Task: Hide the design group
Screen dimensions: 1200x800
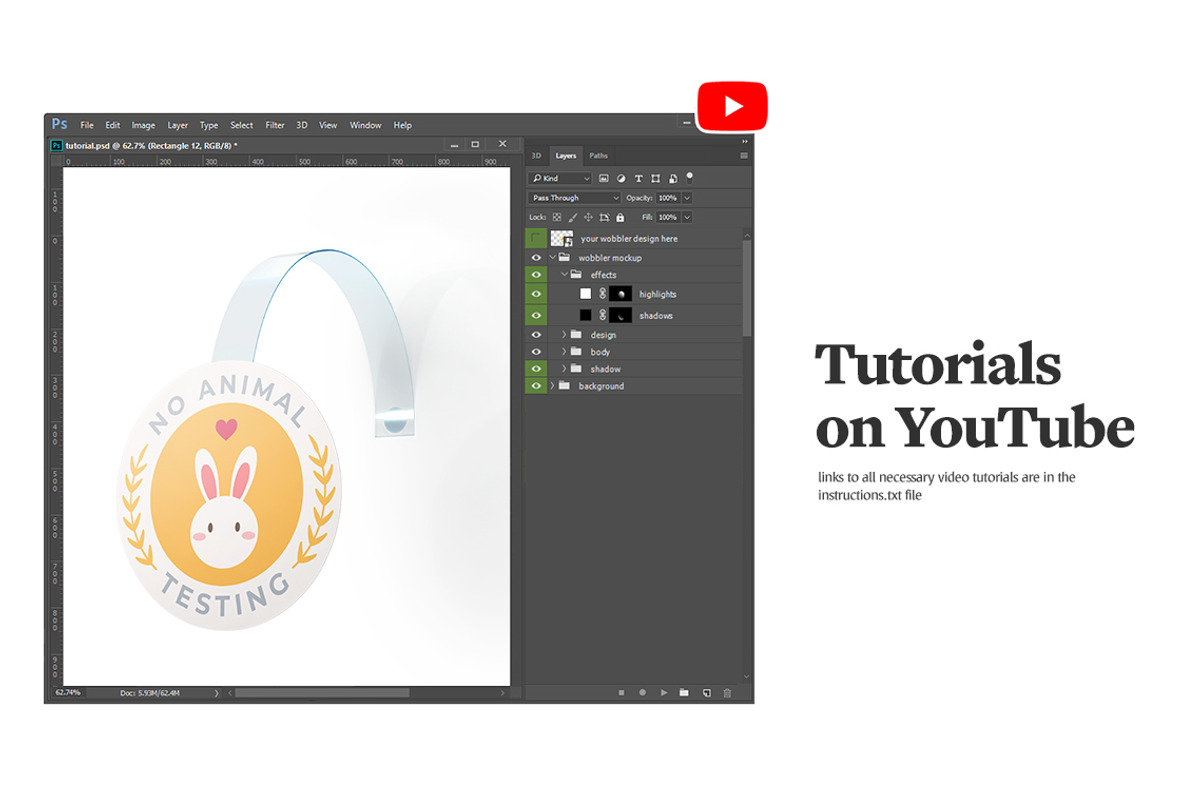Action: coord(536,335)
